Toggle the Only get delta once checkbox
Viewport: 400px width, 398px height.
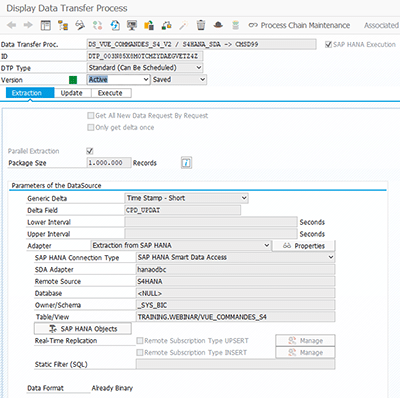[x=90, y=127]
